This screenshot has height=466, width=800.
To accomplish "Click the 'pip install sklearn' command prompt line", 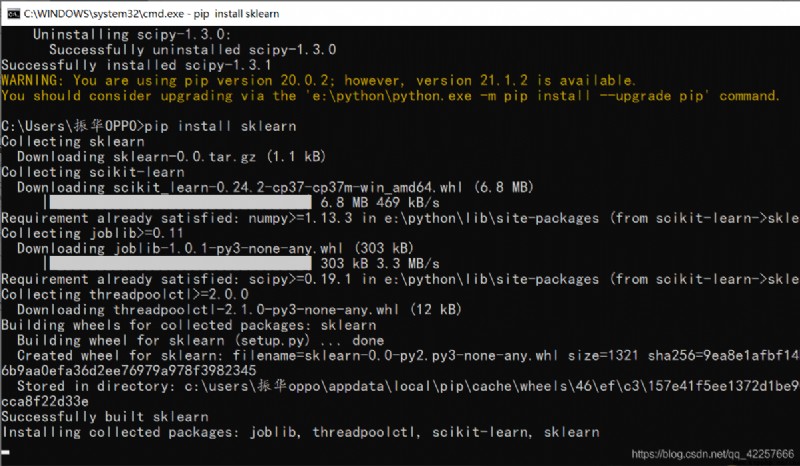I will coord(148,126).
